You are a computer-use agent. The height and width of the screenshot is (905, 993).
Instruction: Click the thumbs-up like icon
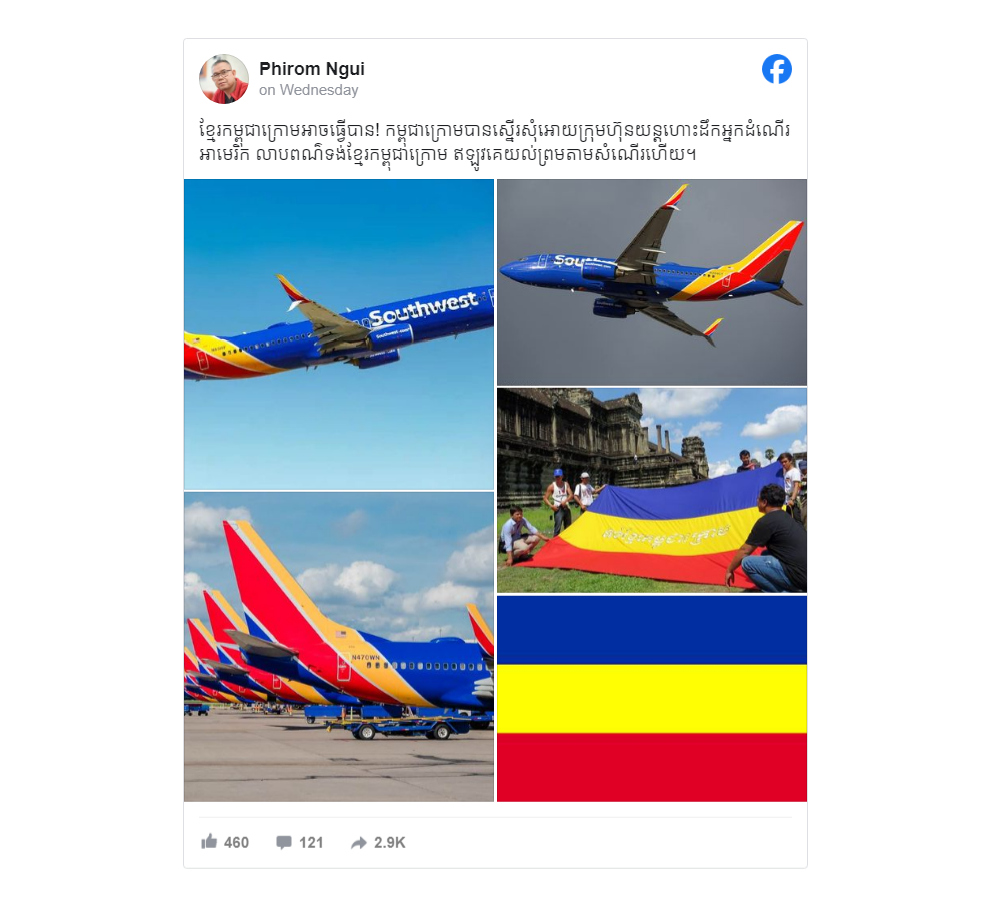209,842
